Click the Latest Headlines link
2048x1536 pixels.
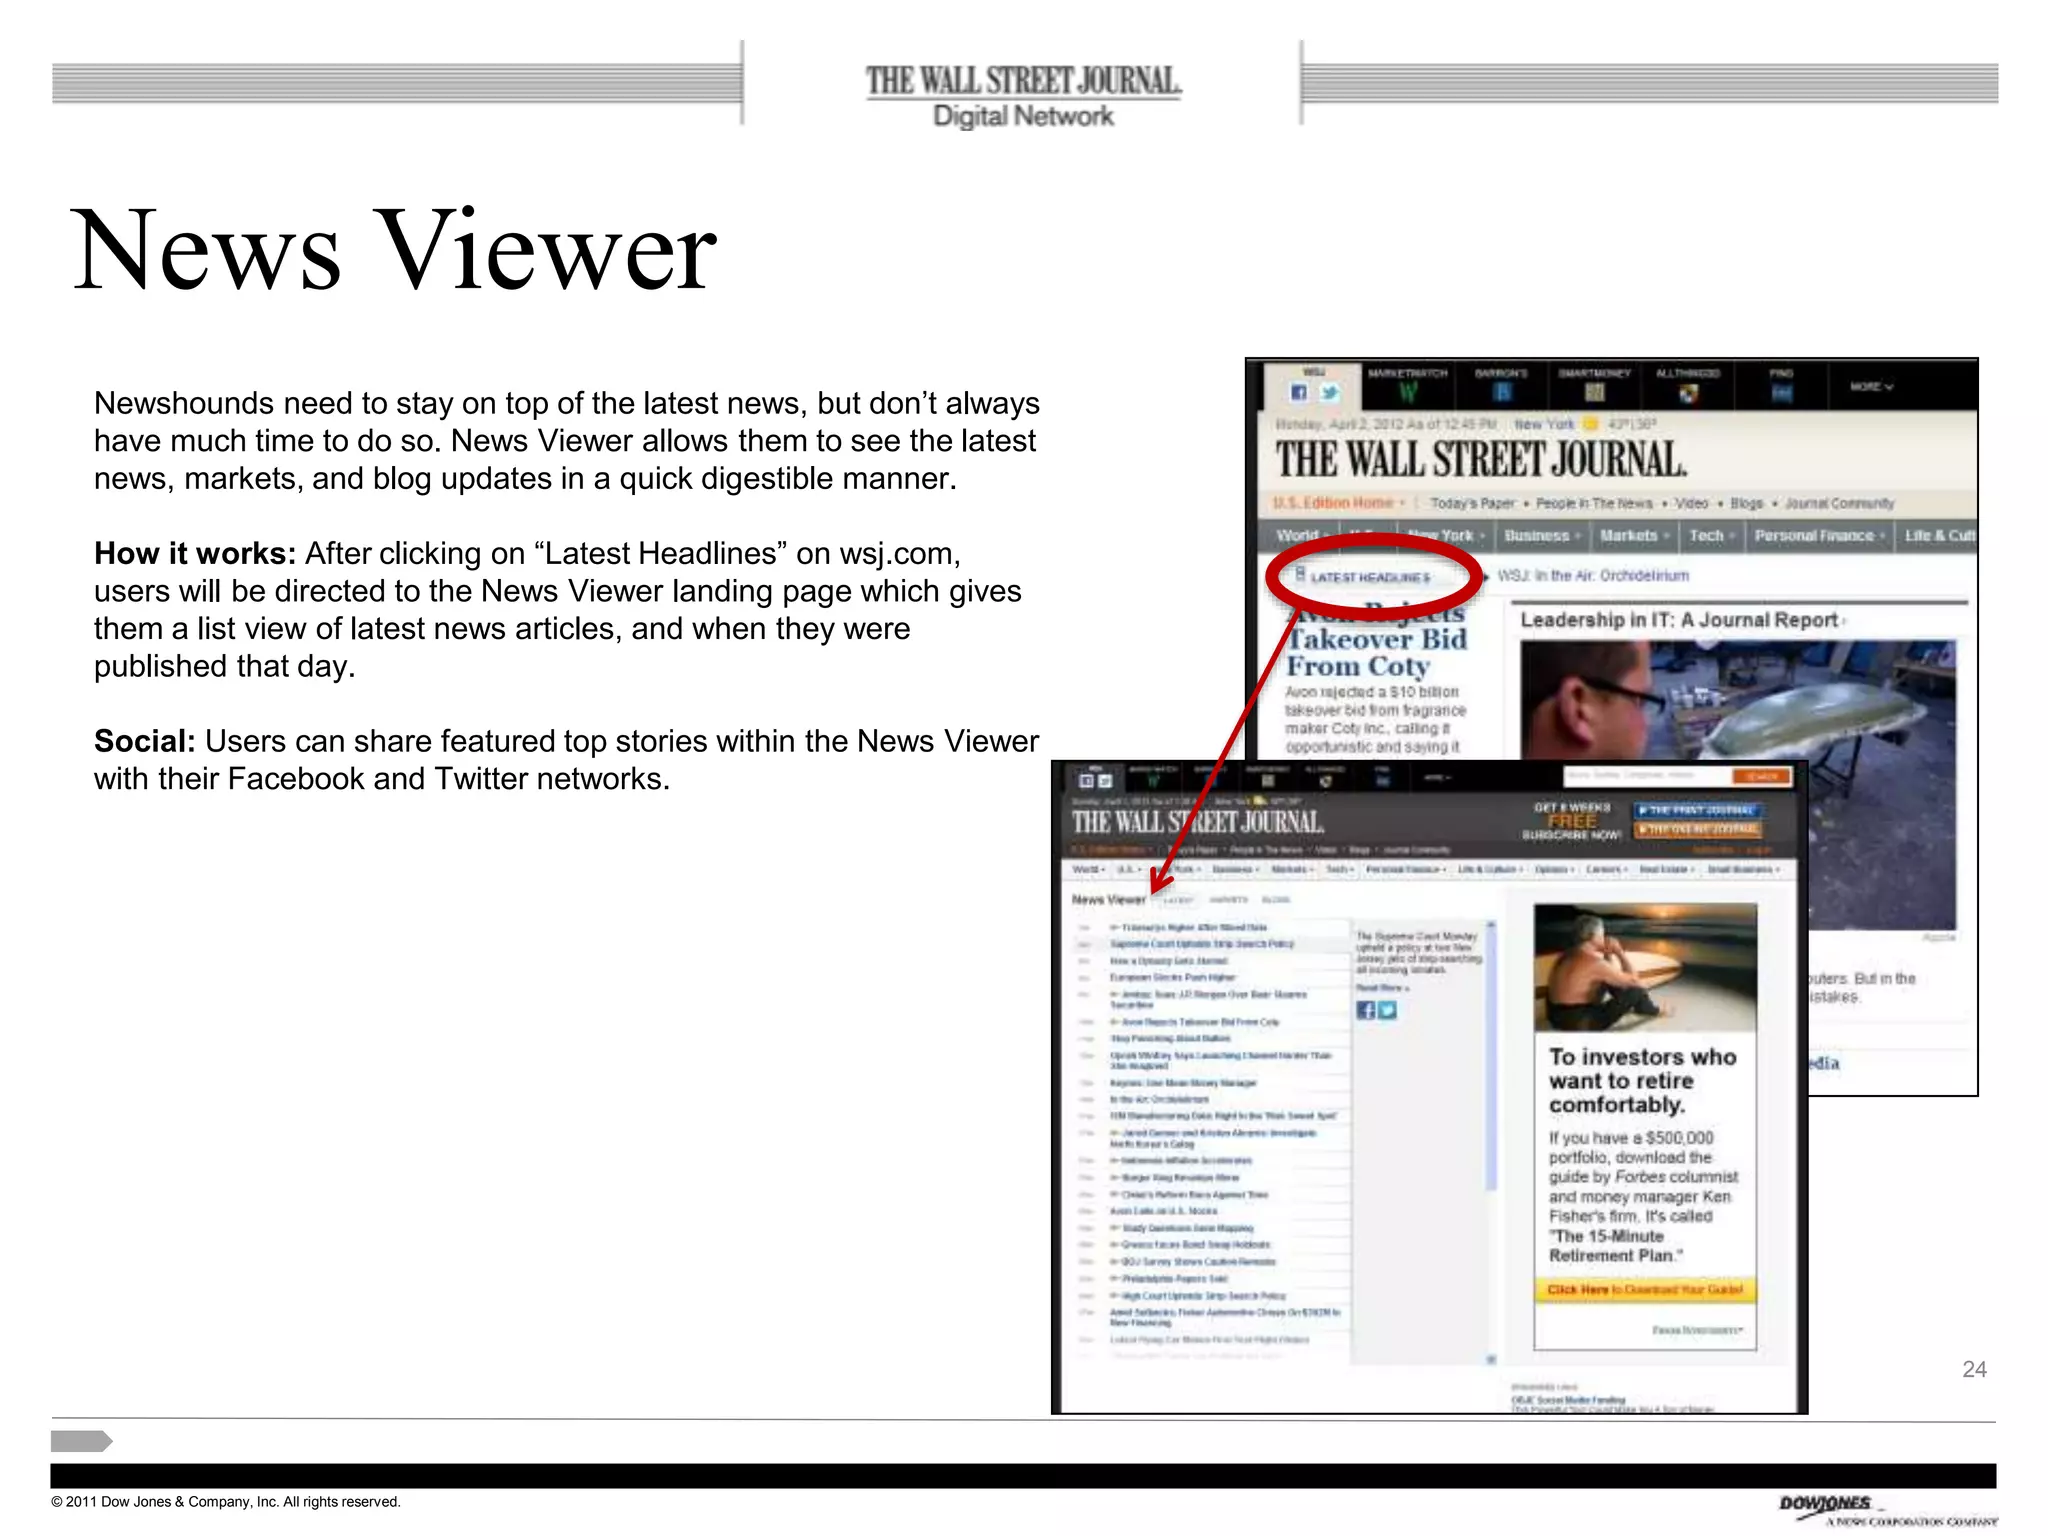pos(1370,578)
